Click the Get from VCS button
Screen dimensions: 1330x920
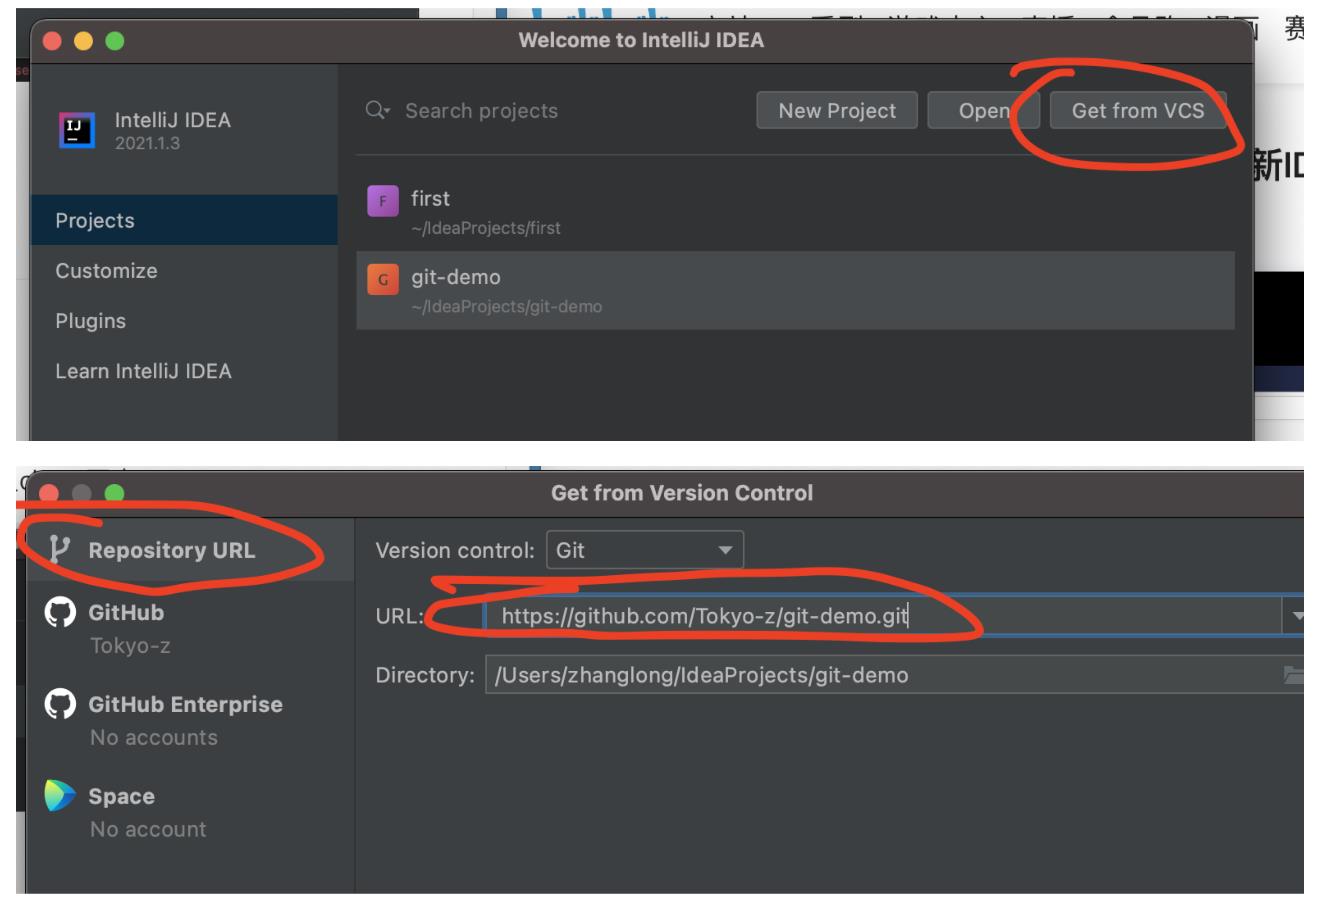pos(1138,110)
